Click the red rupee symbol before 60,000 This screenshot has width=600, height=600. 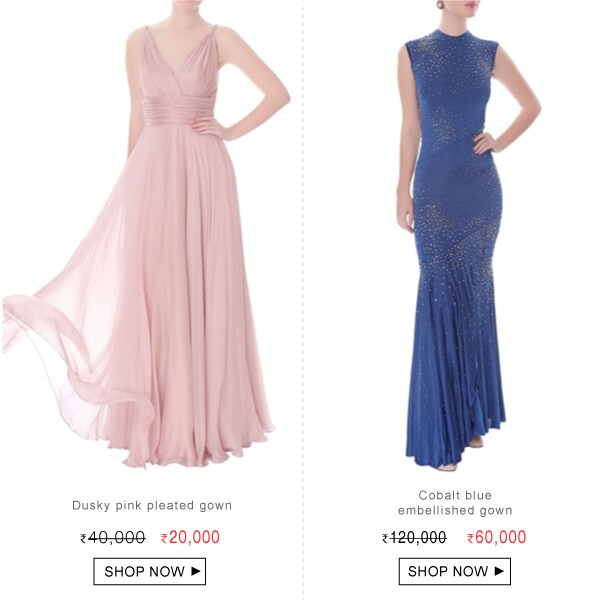470,538
